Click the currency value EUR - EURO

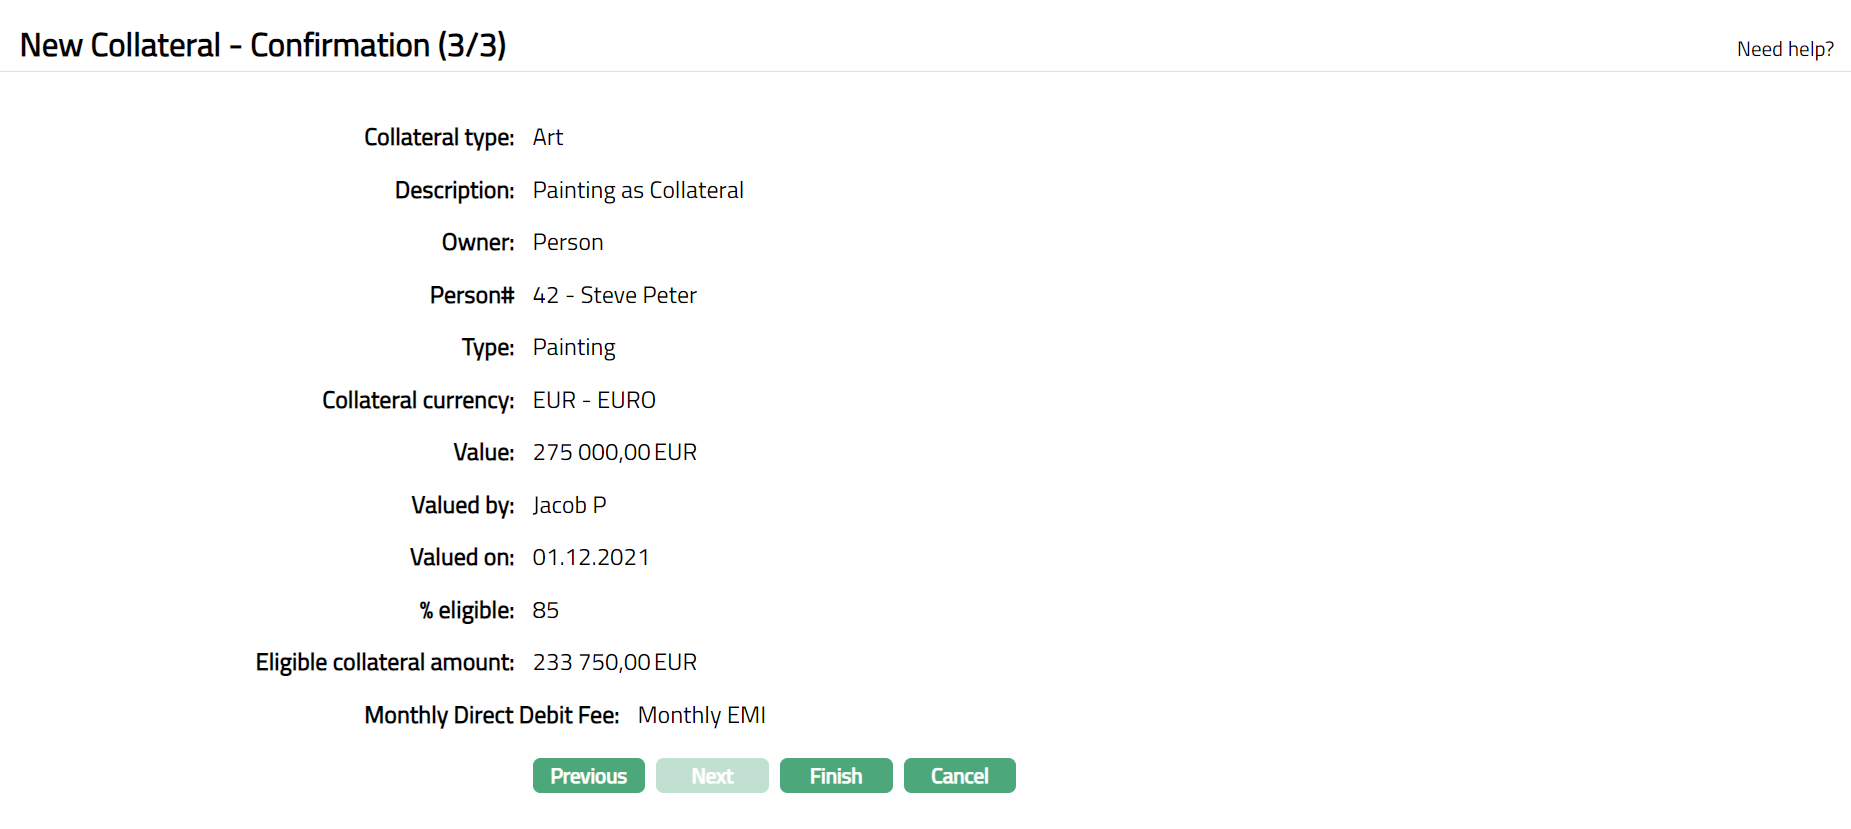point(594,400)
